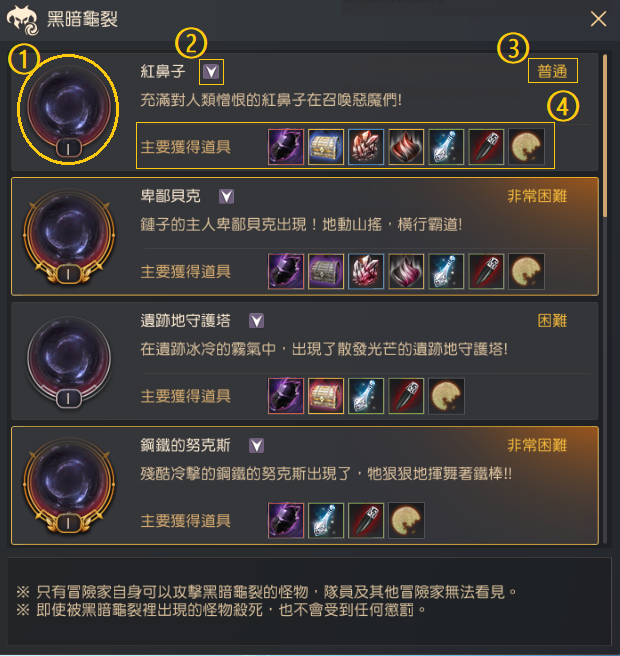Select the purple treasure chest in 卑鄙貝克 row
Screen dimensions: 620x656
tap(326, 271)
